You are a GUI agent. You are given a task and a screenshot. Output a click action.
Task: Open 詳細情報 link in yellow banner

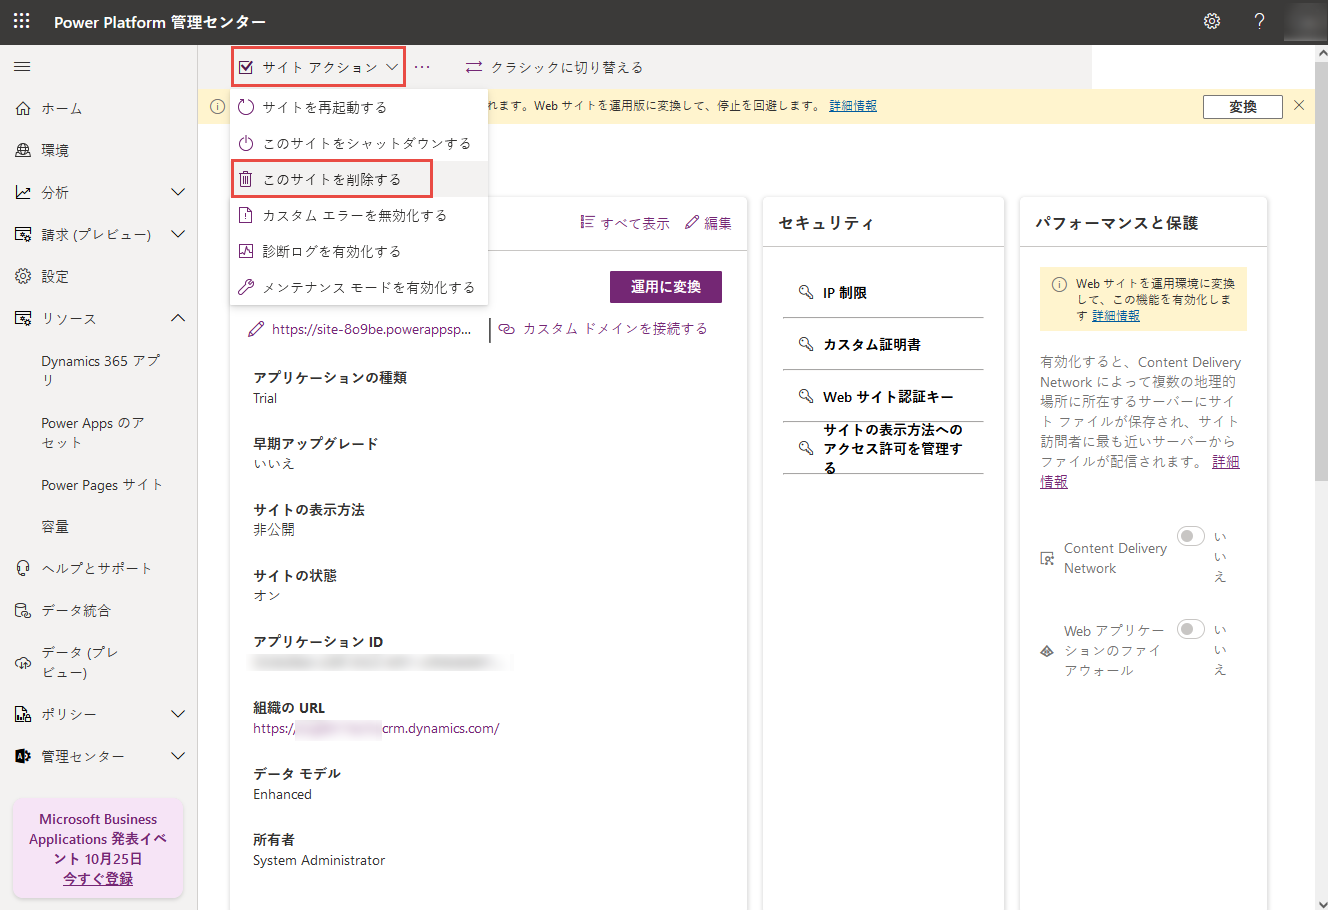click(853, 106)
